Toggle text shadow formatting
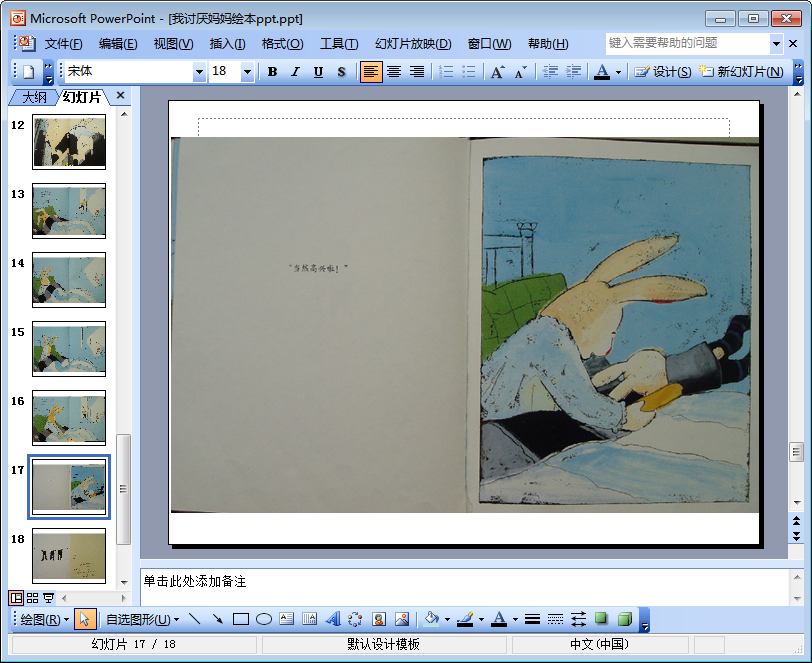Image resolution: width=812 pixels, height=663 pixels. click(341, 71)
